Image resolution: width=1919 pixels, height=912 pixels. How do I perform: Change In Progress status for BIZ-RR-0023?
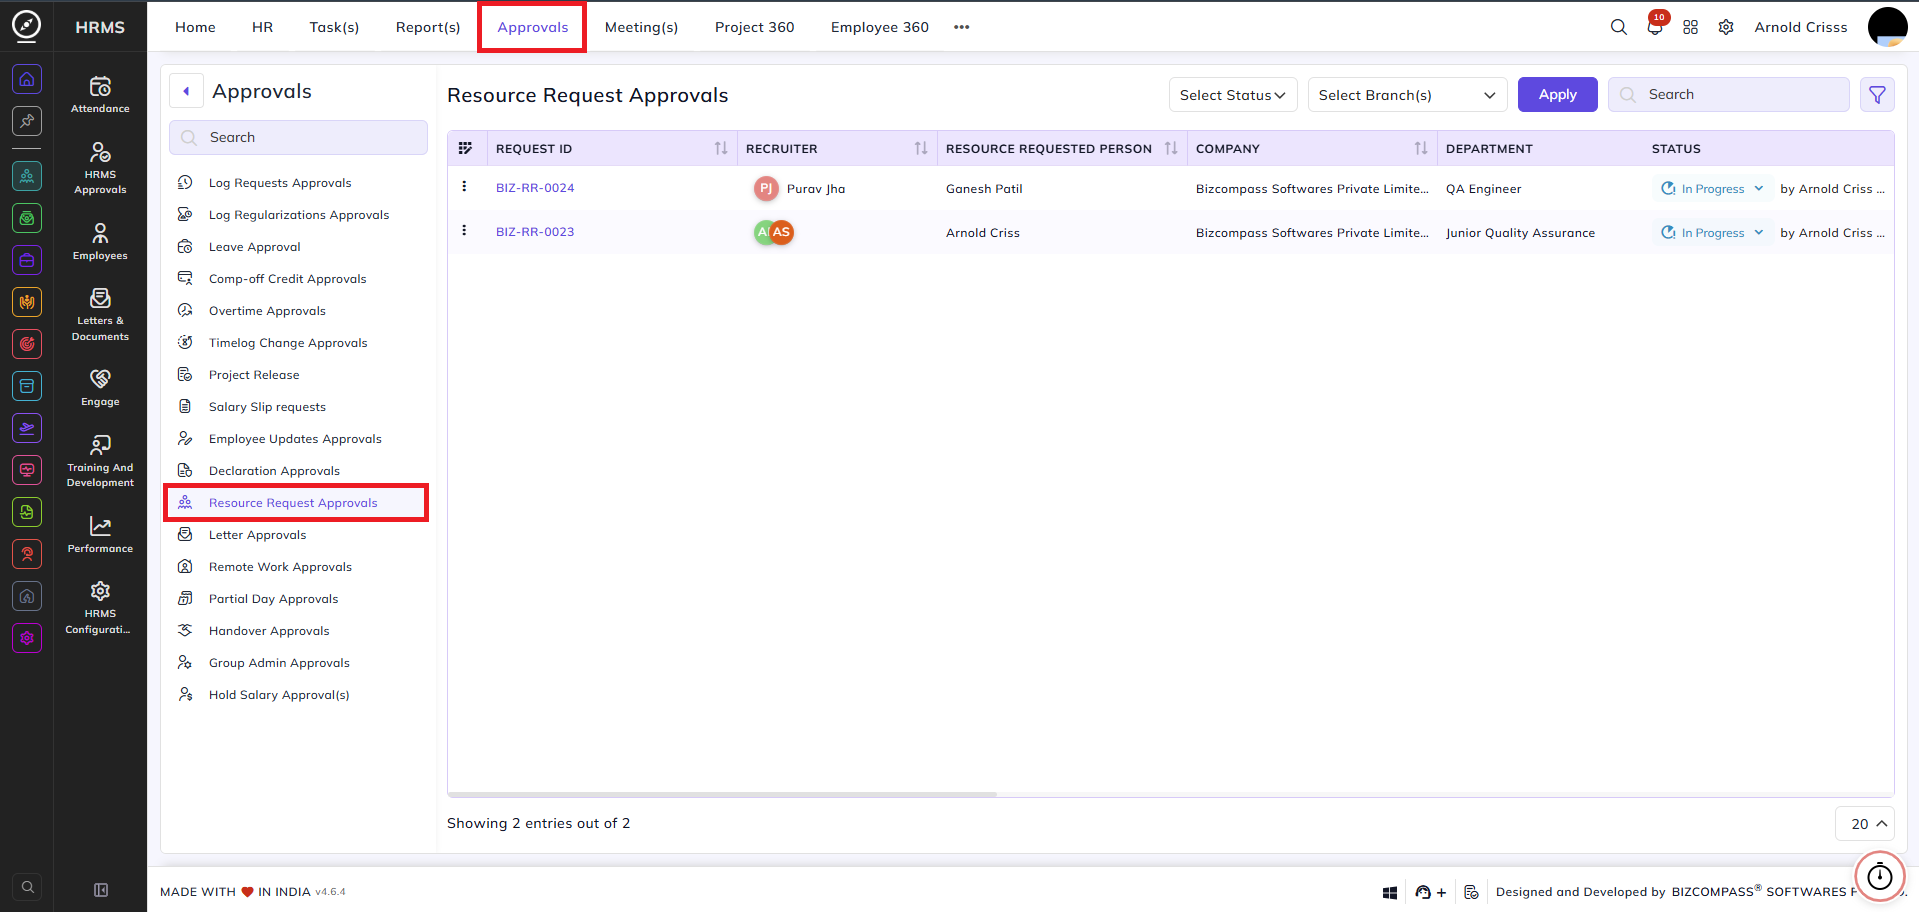click(1712, 232)
